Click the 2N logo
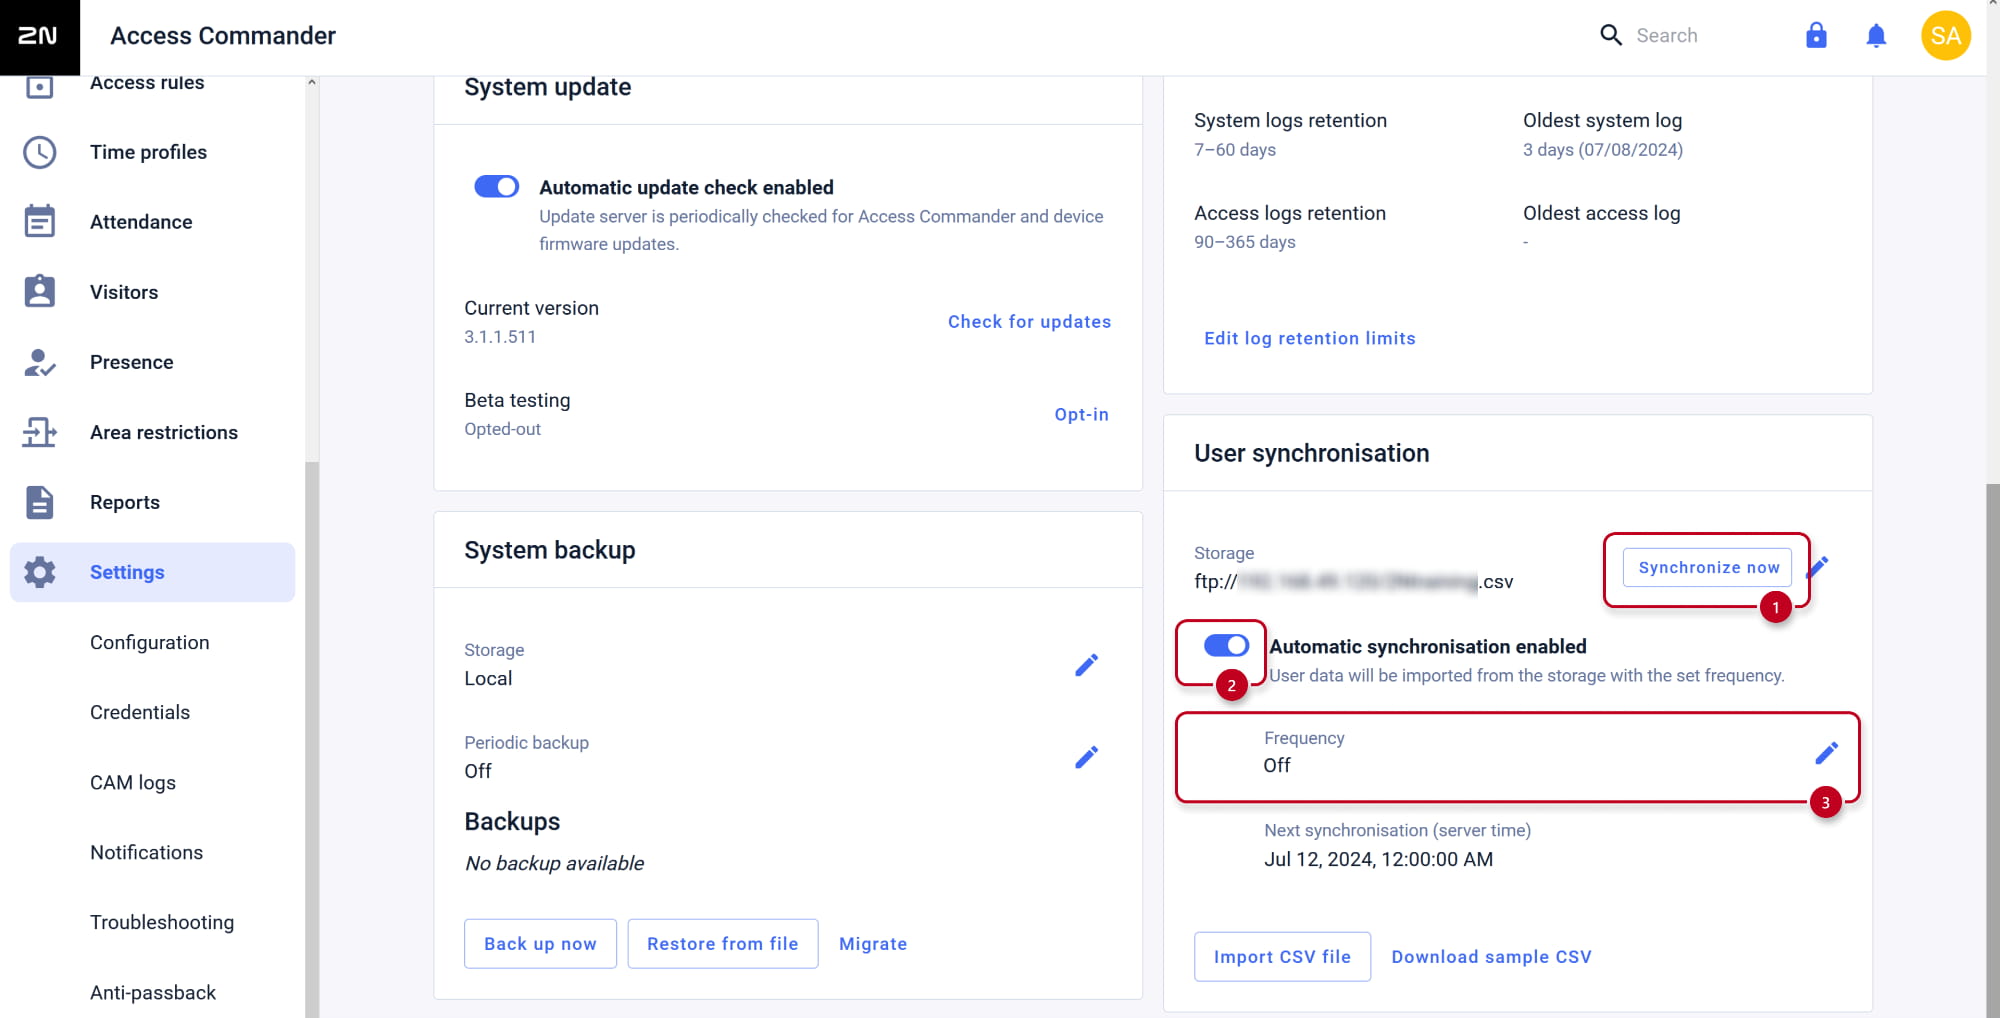Image resolution: width=2000 pixels, height=1018 pixels. [38, 36]
